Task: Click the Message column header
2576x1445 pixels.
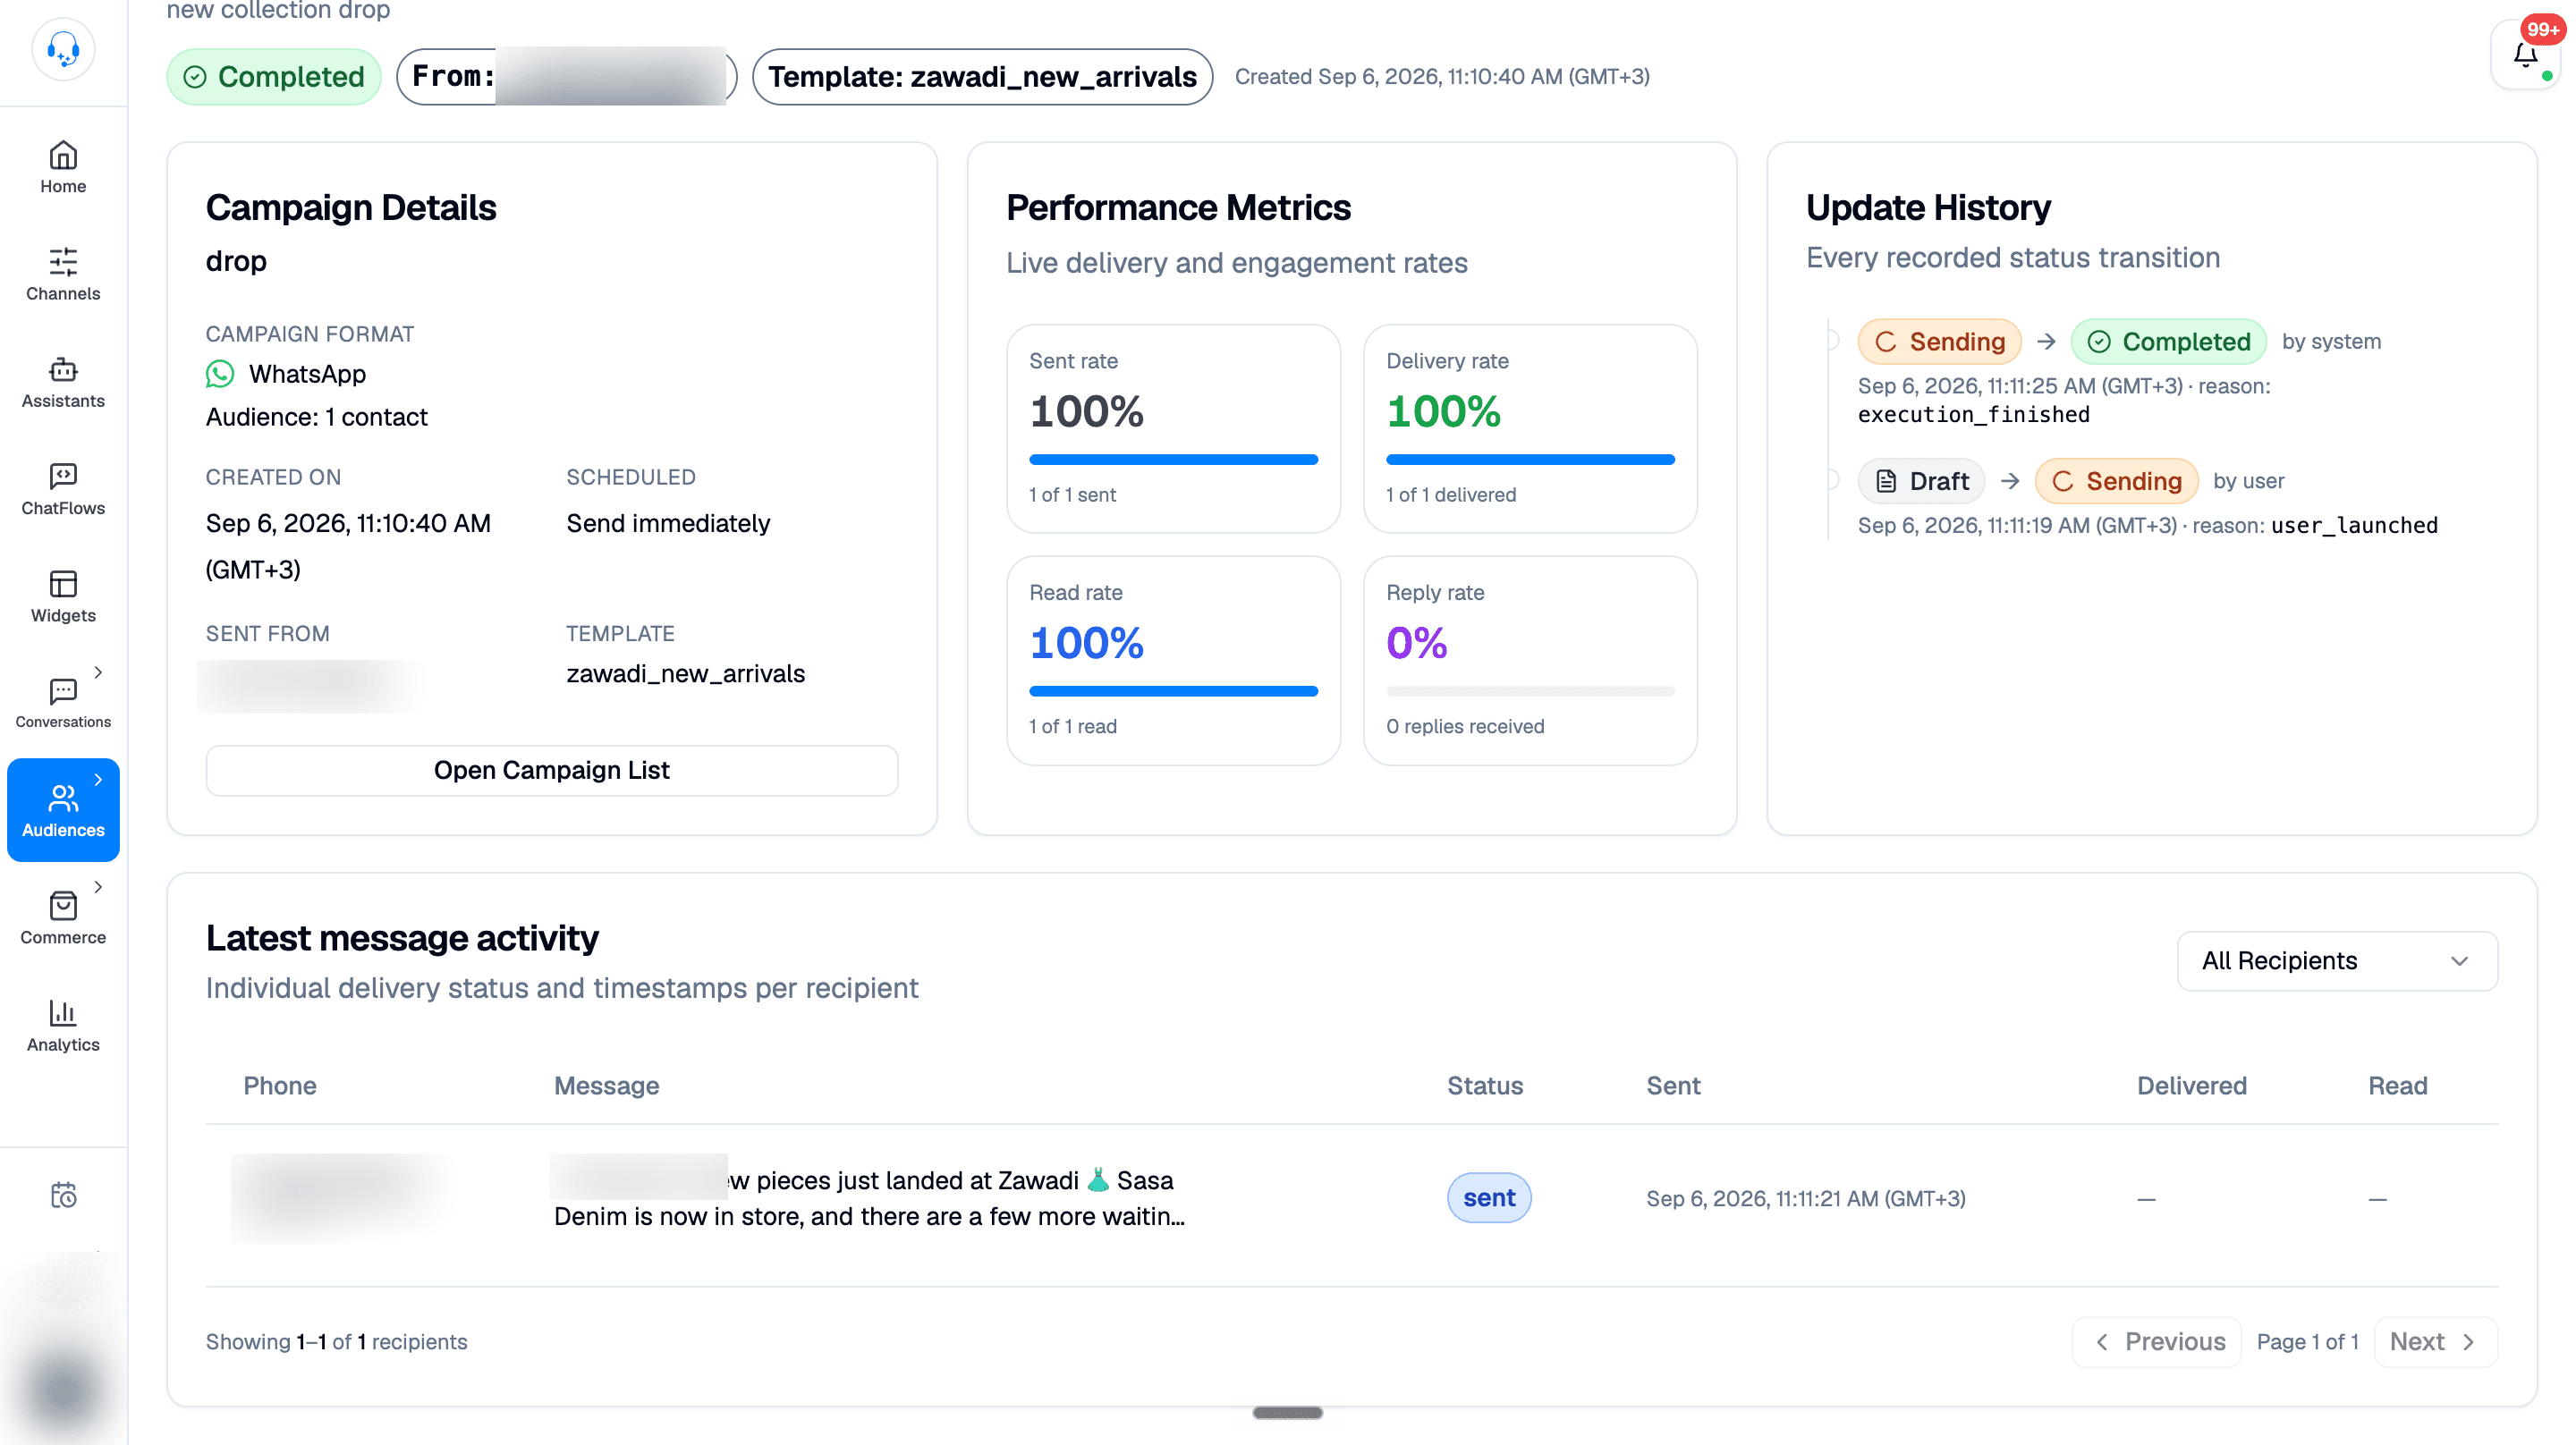Action: pyautogui.click(x=606, y=1086)
